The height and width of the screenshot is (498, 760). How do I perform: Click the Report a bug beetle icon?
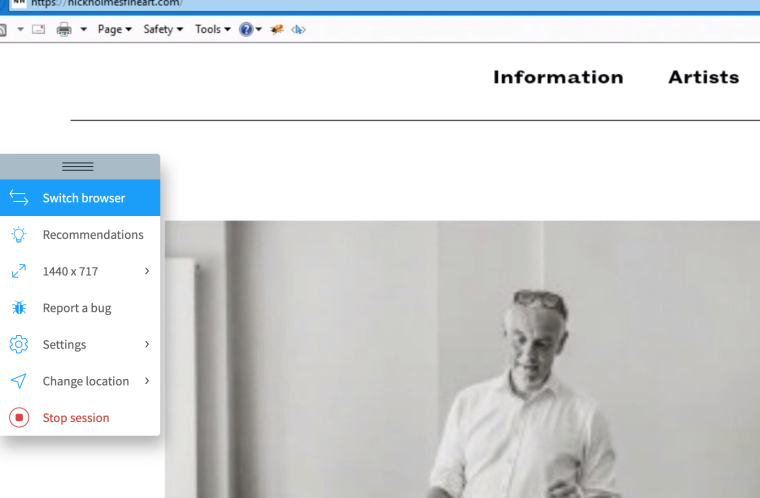19,308
